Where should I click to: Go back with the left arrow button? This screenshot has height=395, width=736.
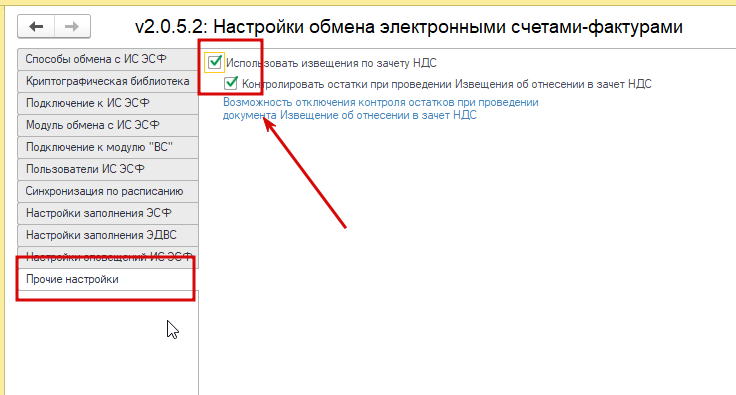(x=36, y=27)
